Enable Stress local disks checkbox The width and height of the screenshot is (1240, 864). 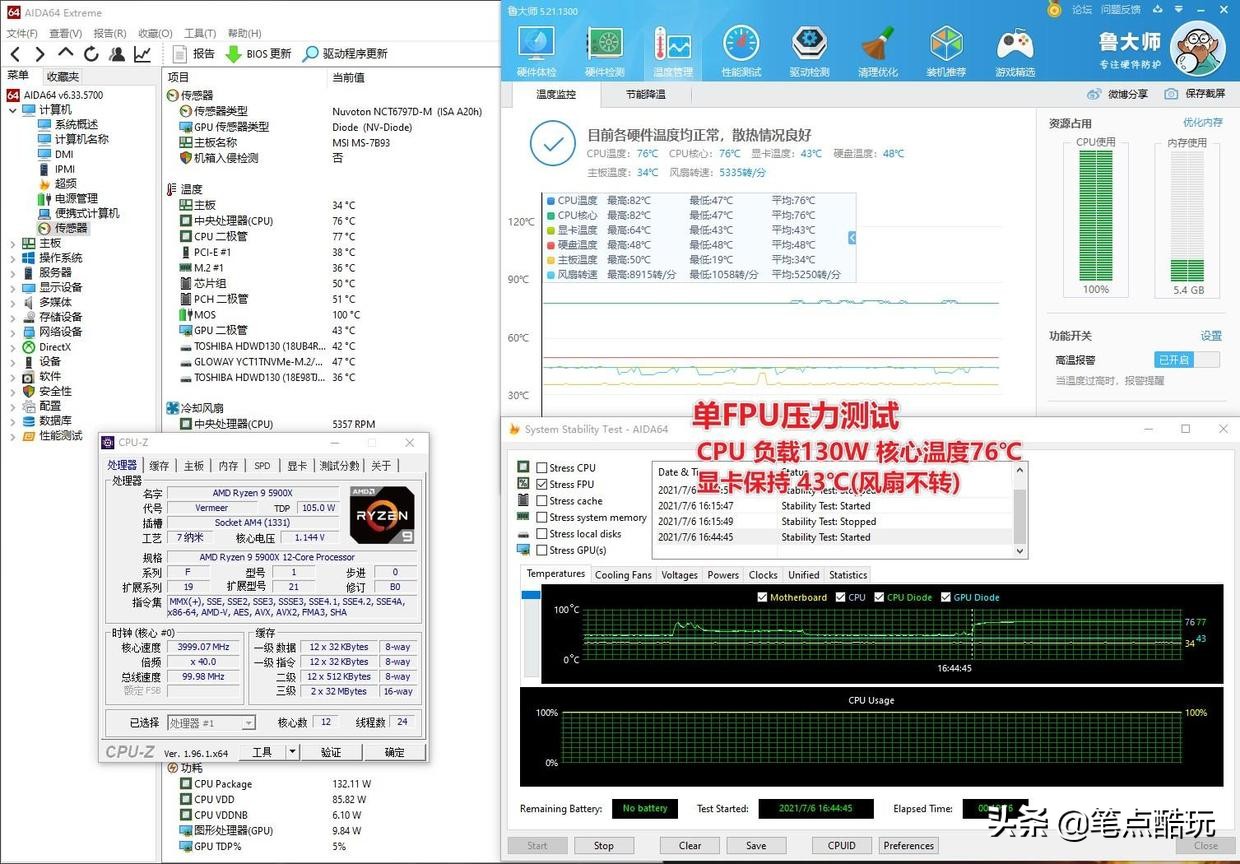541,534
